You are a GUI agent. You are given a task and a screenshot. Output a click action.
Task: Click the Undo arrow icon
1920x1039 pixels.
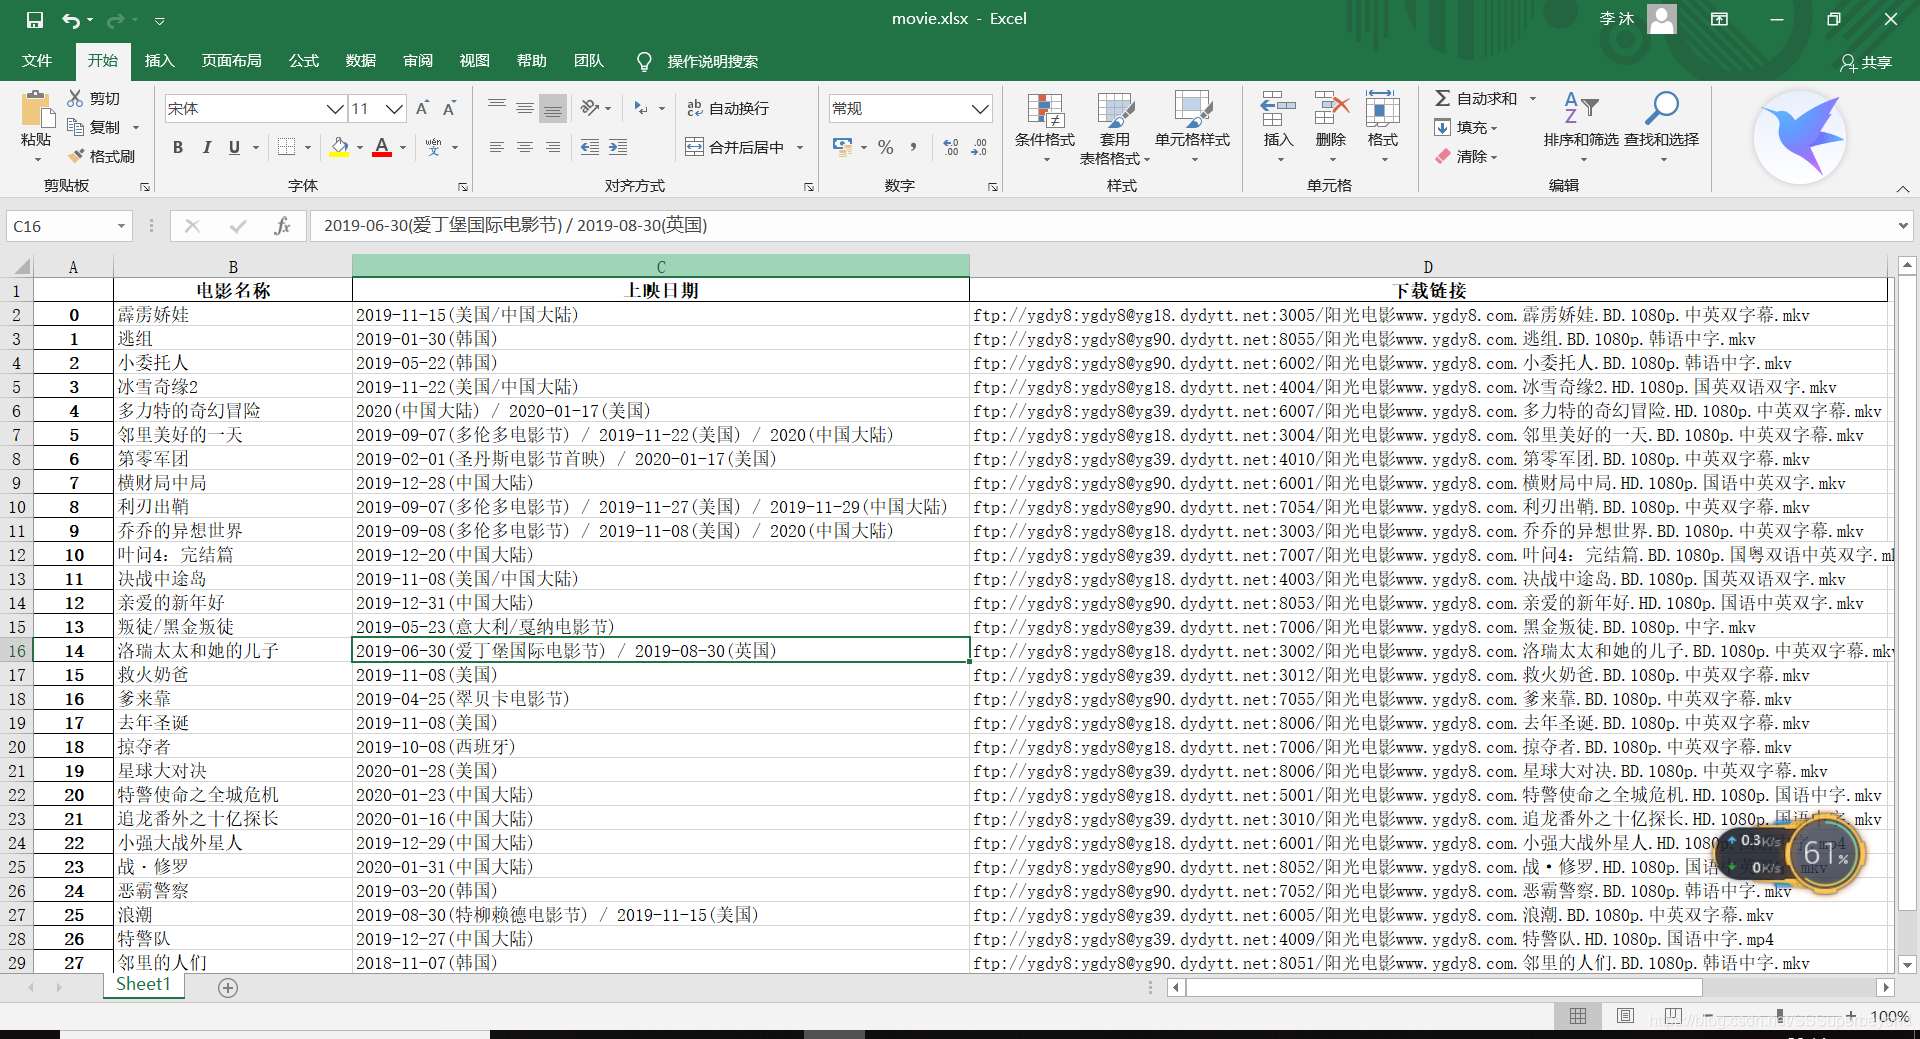pyautogui.click(x=70, y=19)
